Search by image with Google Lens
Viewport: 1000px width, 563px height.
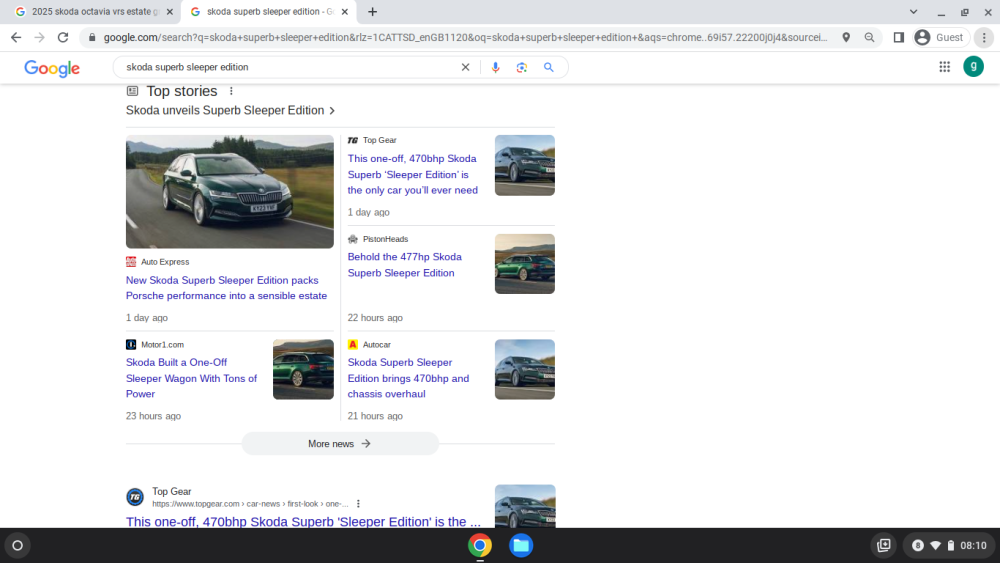522,67
